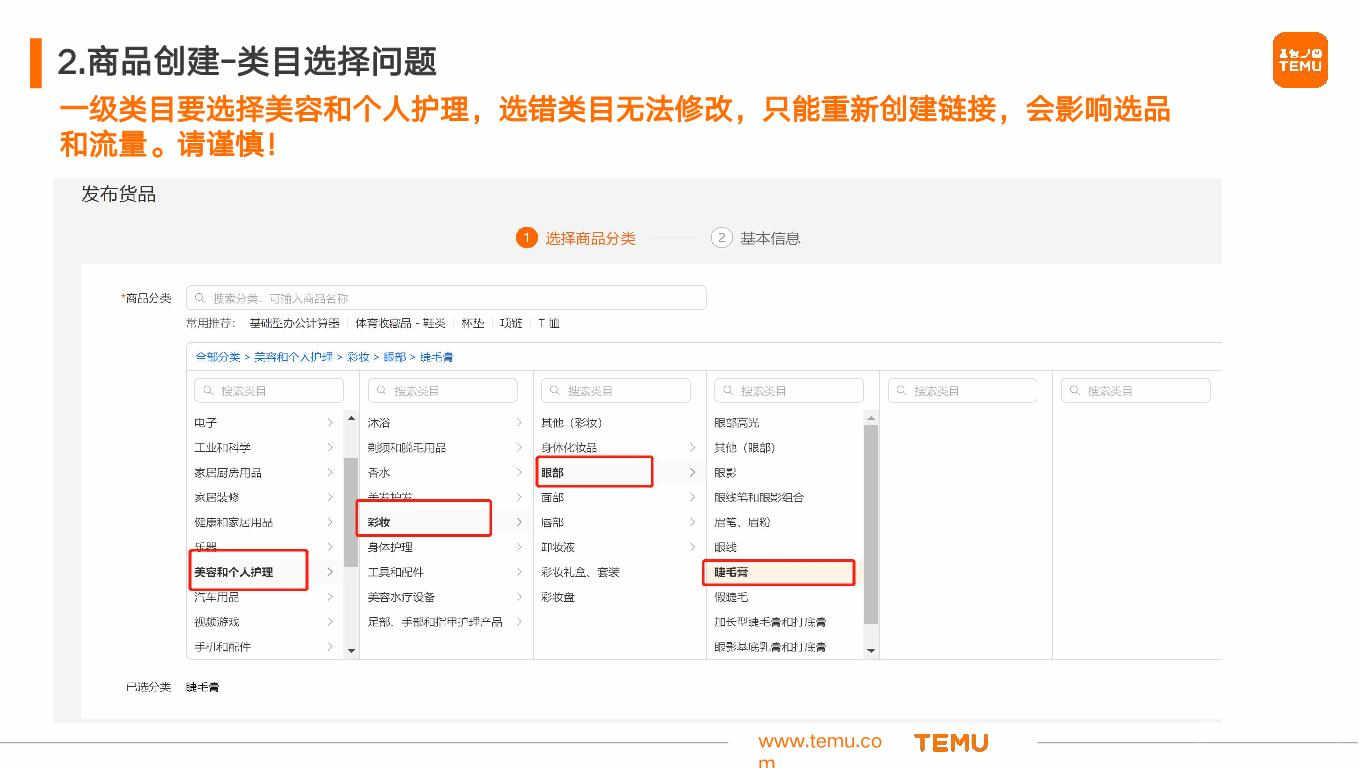Focus the third column 搜索类目 box
Screen dimensions: 1359x768
point(615,391)
